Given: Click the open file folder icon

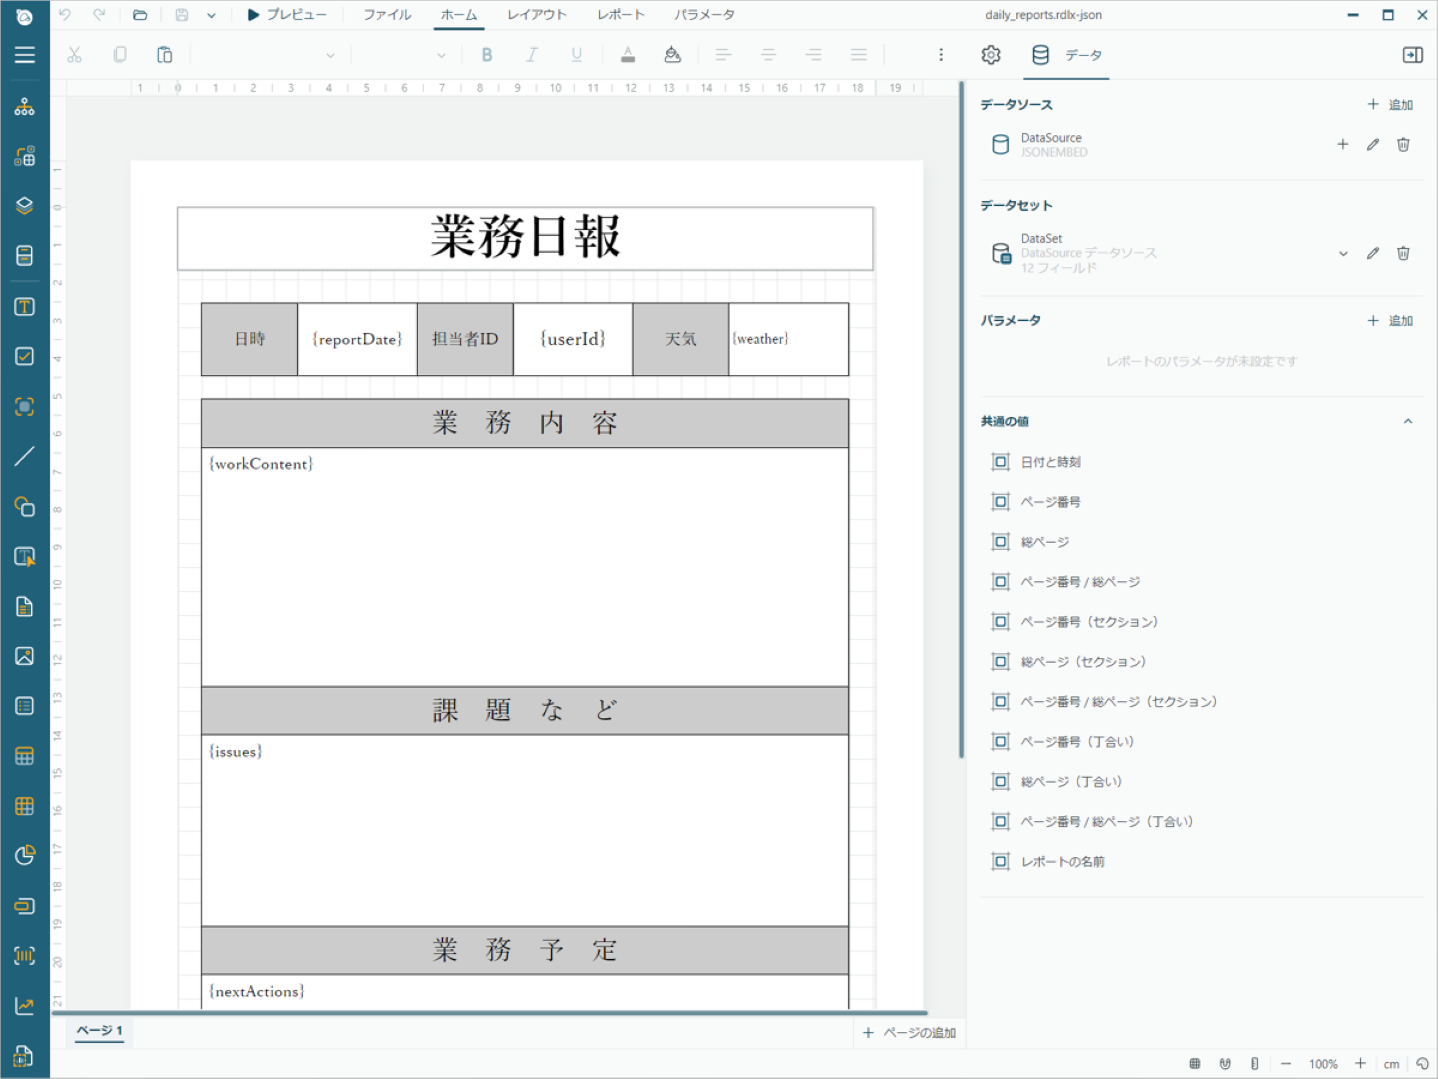Looking at the screenshot, I should [x=140, y=15].
